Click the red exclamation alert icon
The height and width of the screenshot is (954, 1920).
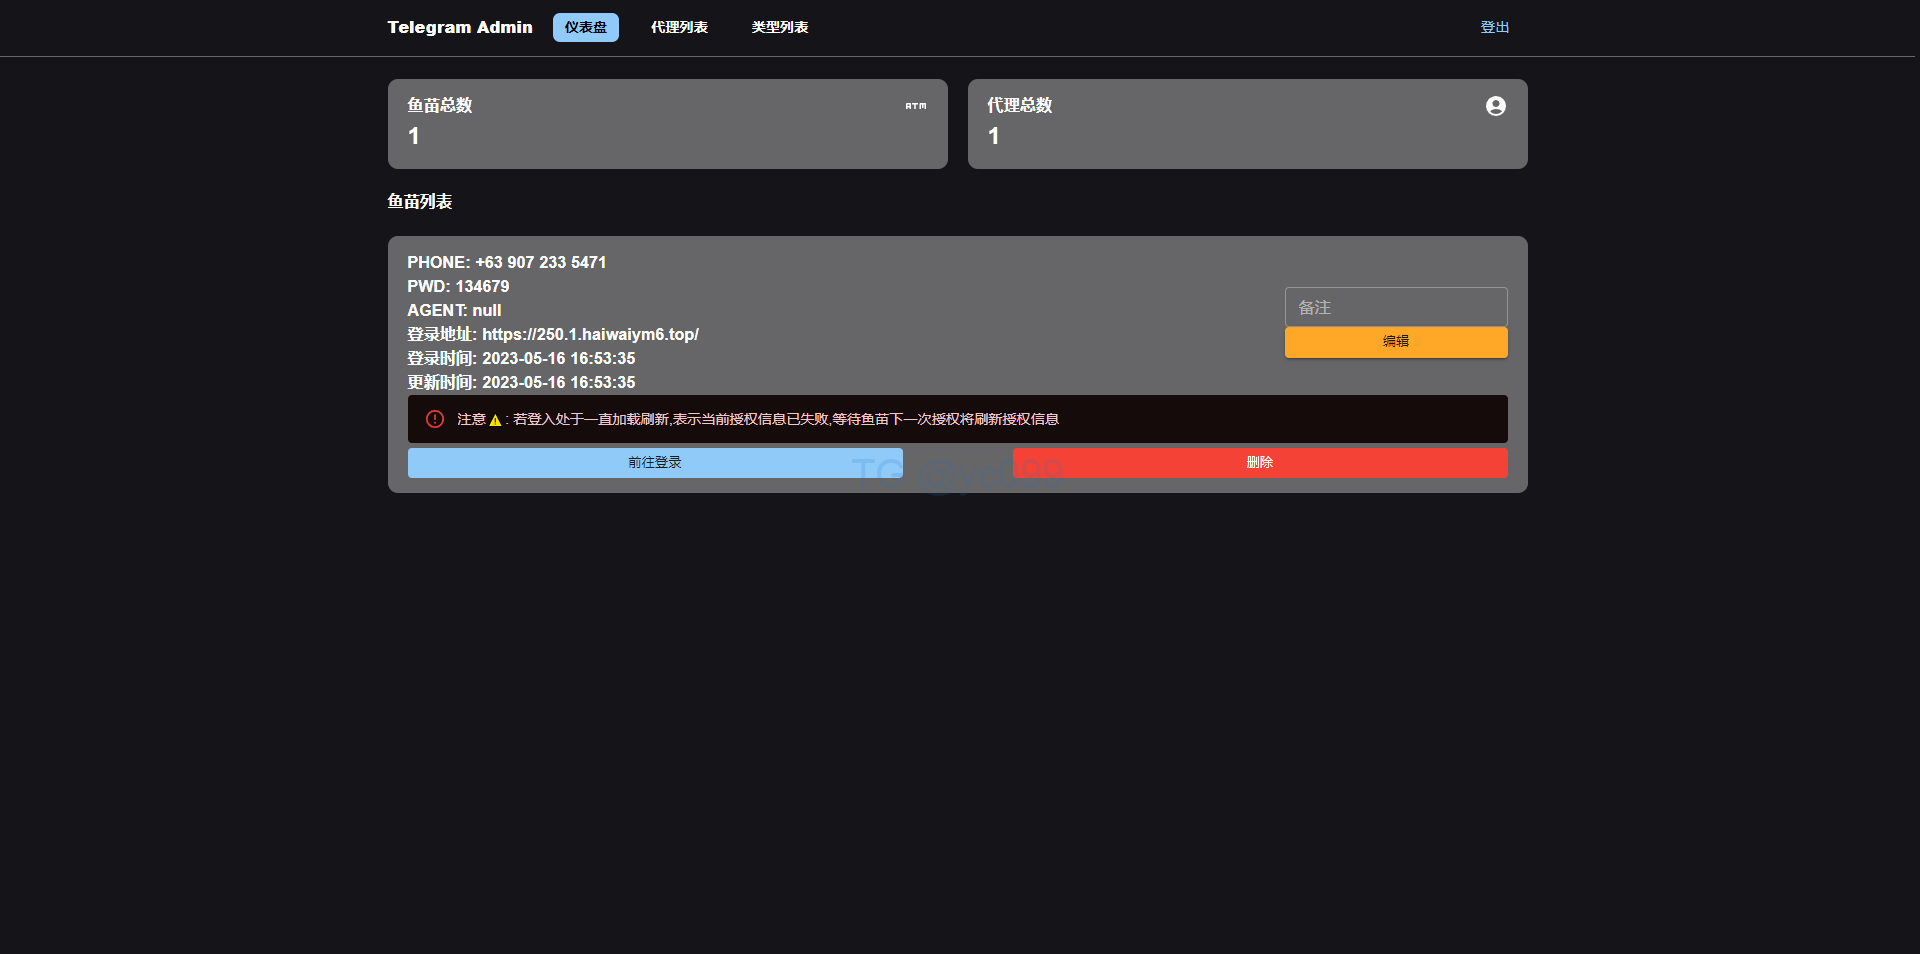click(435, 419)
